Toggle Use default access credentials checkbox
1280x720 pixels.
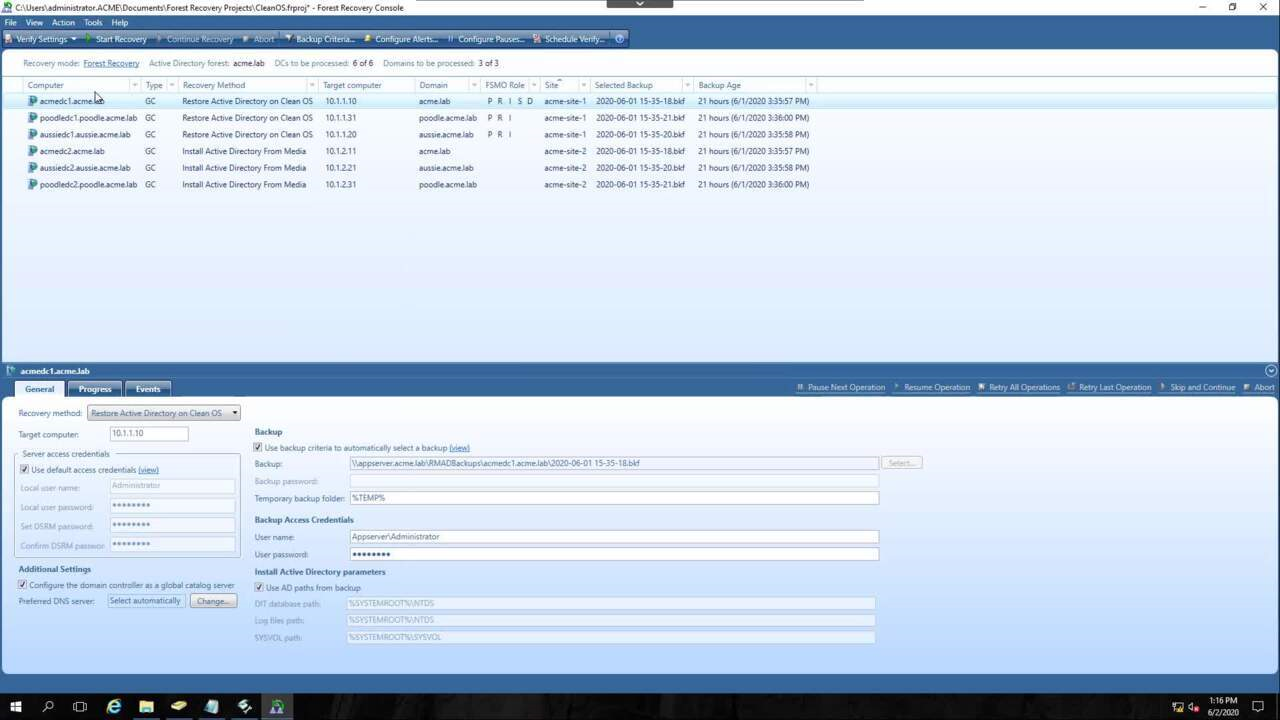[x=25, y=470]
